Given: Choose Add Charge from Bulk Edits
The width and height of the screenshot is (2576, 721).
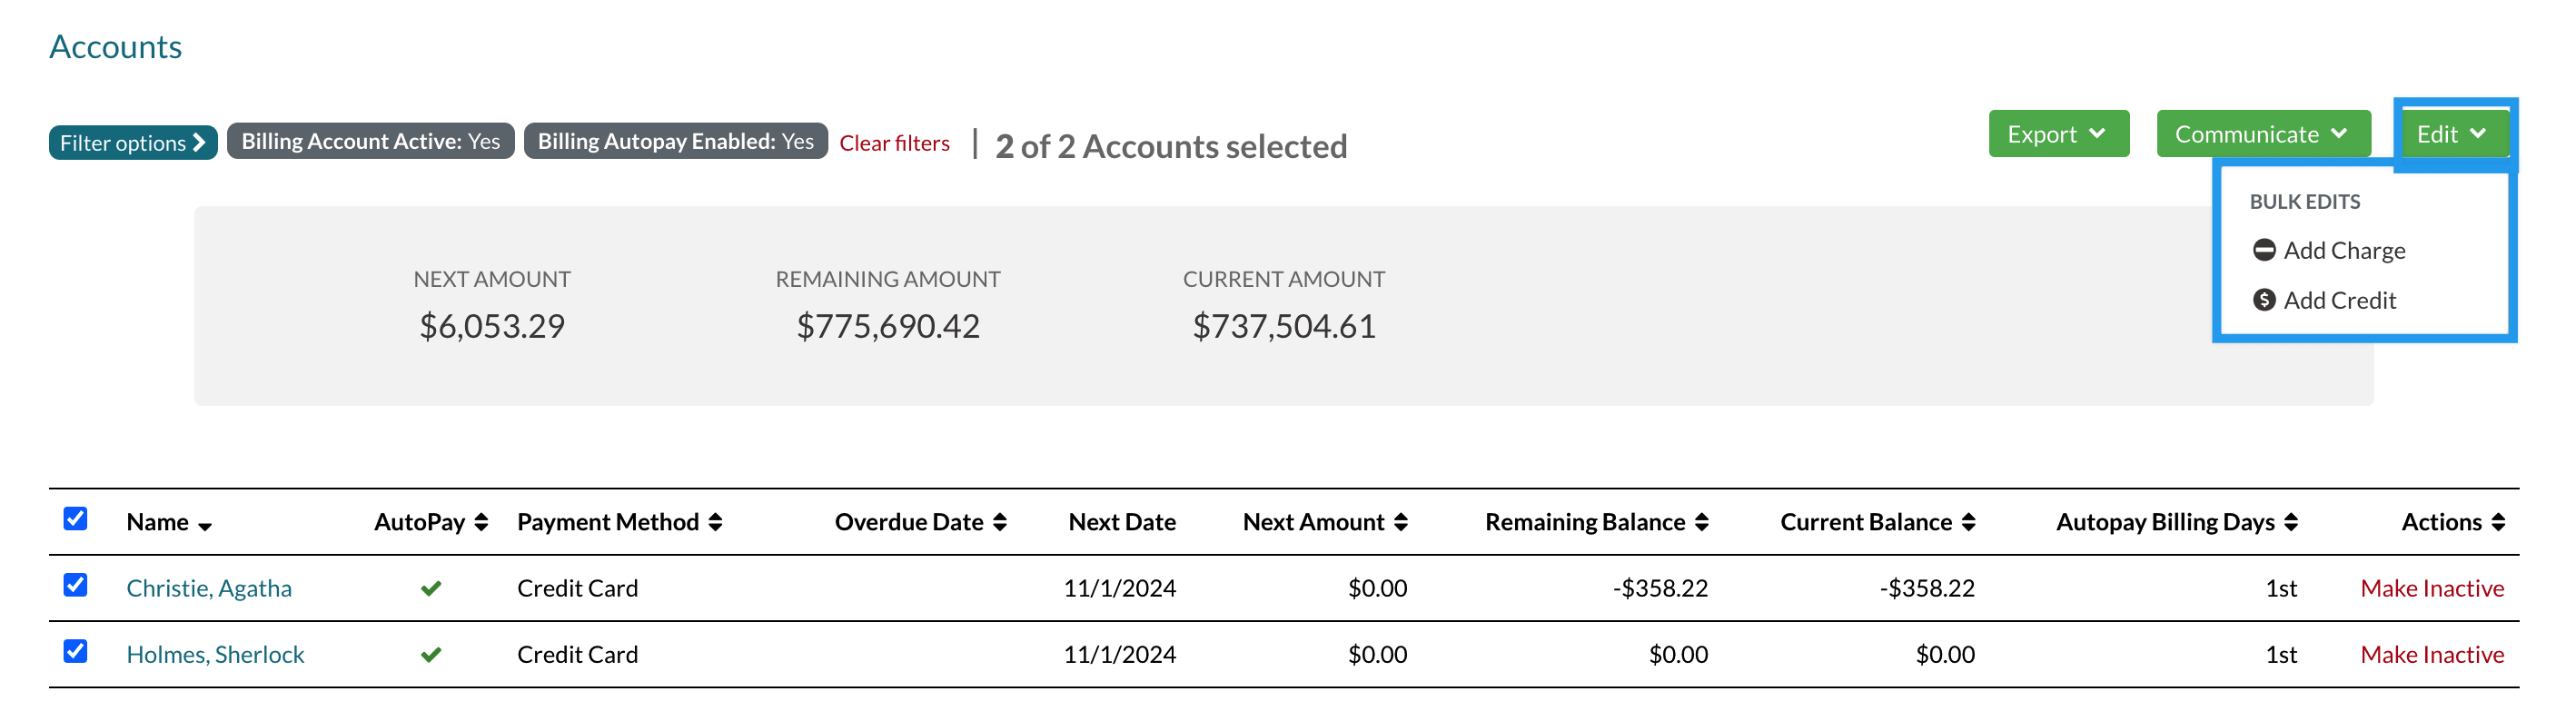Looking at the screenshot, I should click(2343, 250).
